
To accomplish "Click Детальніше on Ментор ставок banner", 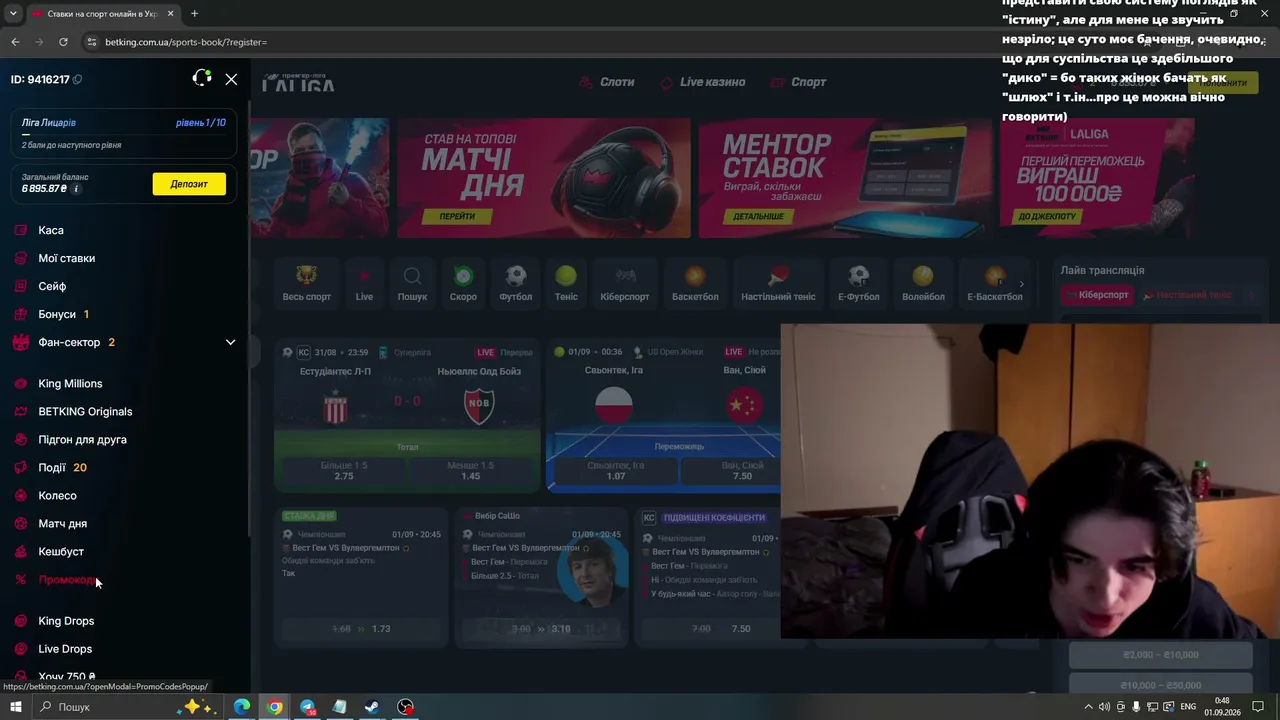I will (x=758, y=216).
